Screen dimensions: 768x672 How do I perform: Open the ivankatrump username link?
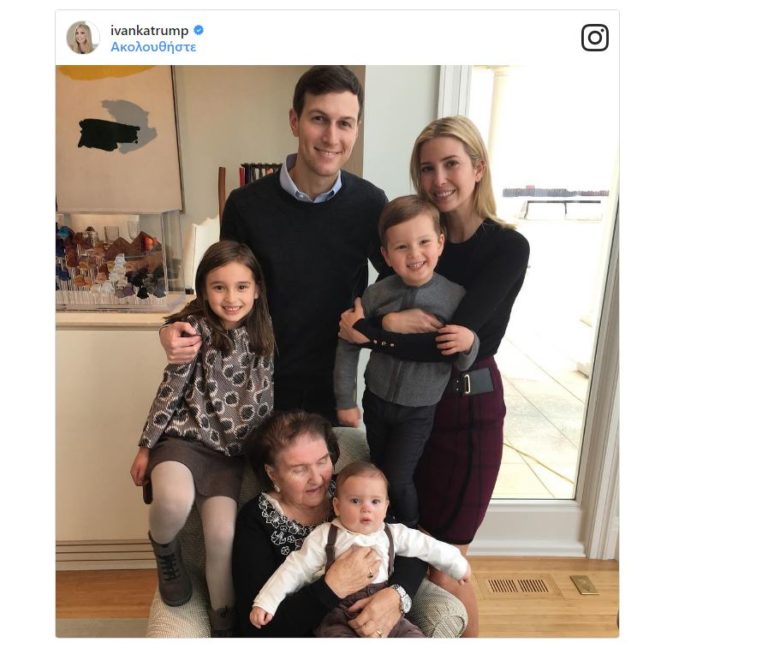(x=149, y=31)
